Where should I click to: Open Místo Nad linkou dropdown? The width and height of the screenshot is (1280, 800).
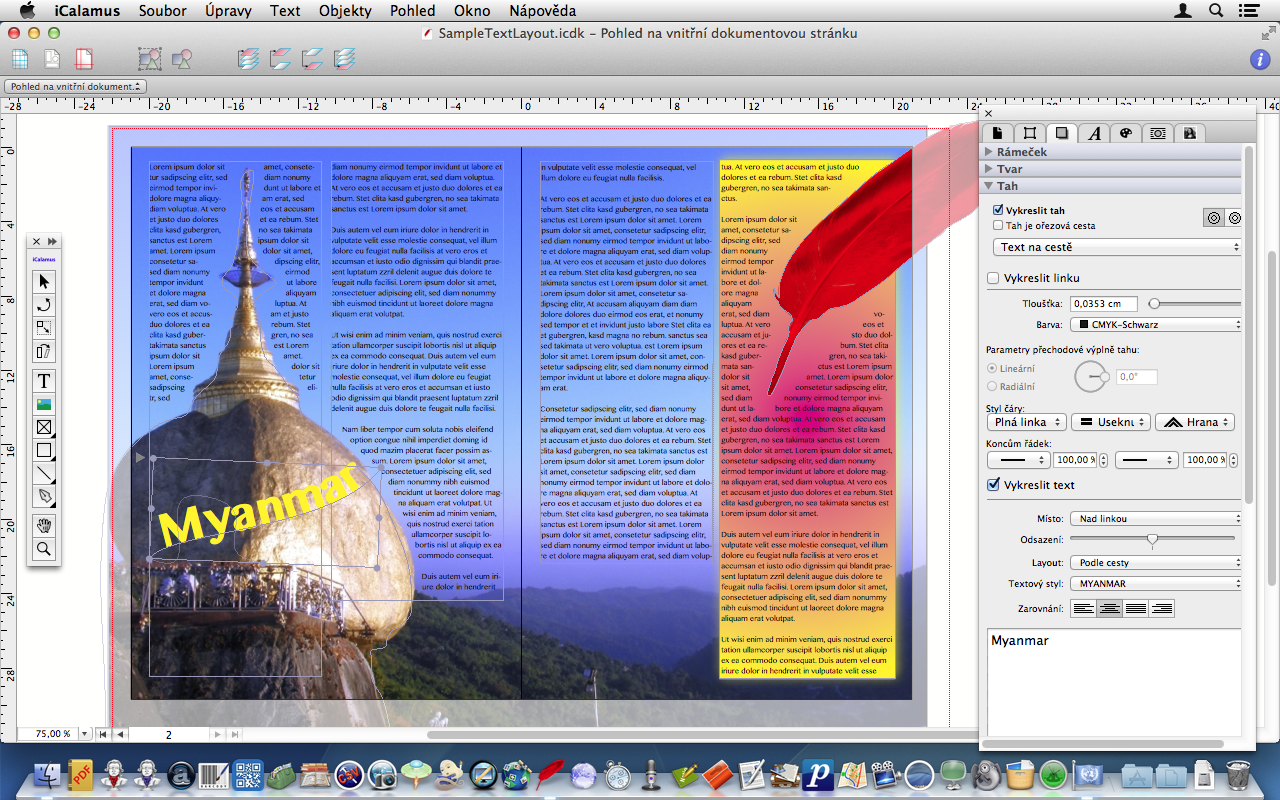point(1156,519)
